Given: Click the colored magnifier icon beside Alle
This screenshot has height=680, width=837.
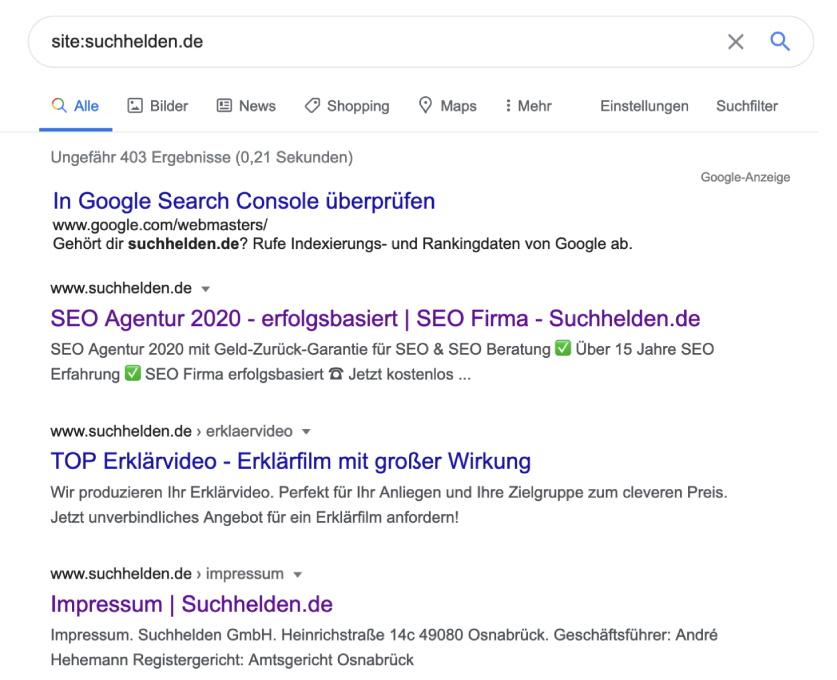Looking at the screenshot, I should pos(59,105).
